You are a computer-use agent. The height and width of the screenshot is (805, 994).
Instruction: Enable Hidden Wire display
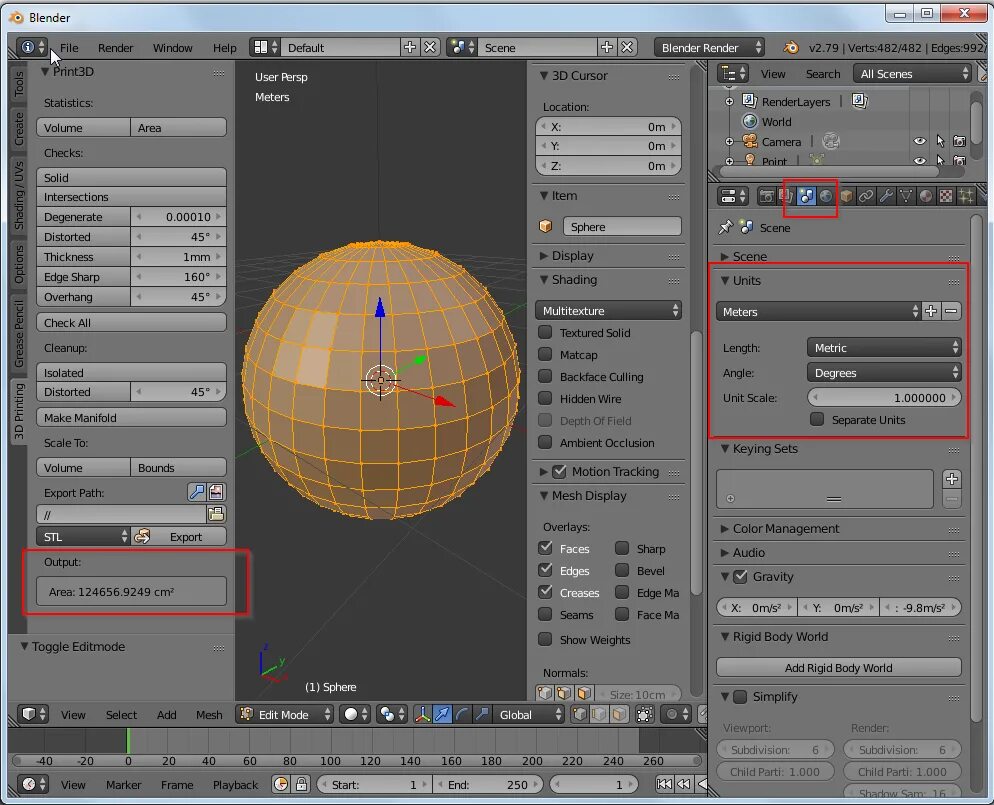545,399
